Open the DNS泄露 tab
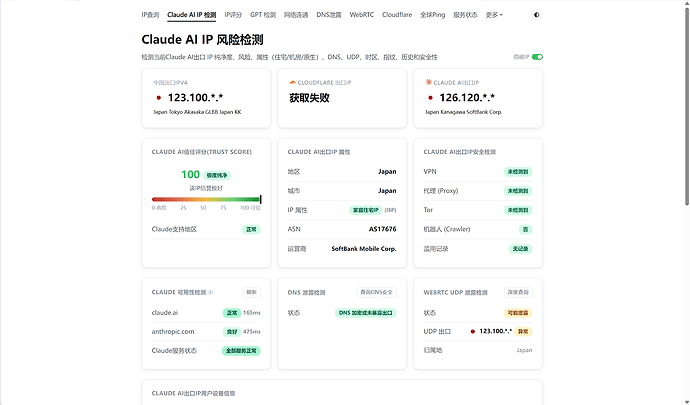 329,15
